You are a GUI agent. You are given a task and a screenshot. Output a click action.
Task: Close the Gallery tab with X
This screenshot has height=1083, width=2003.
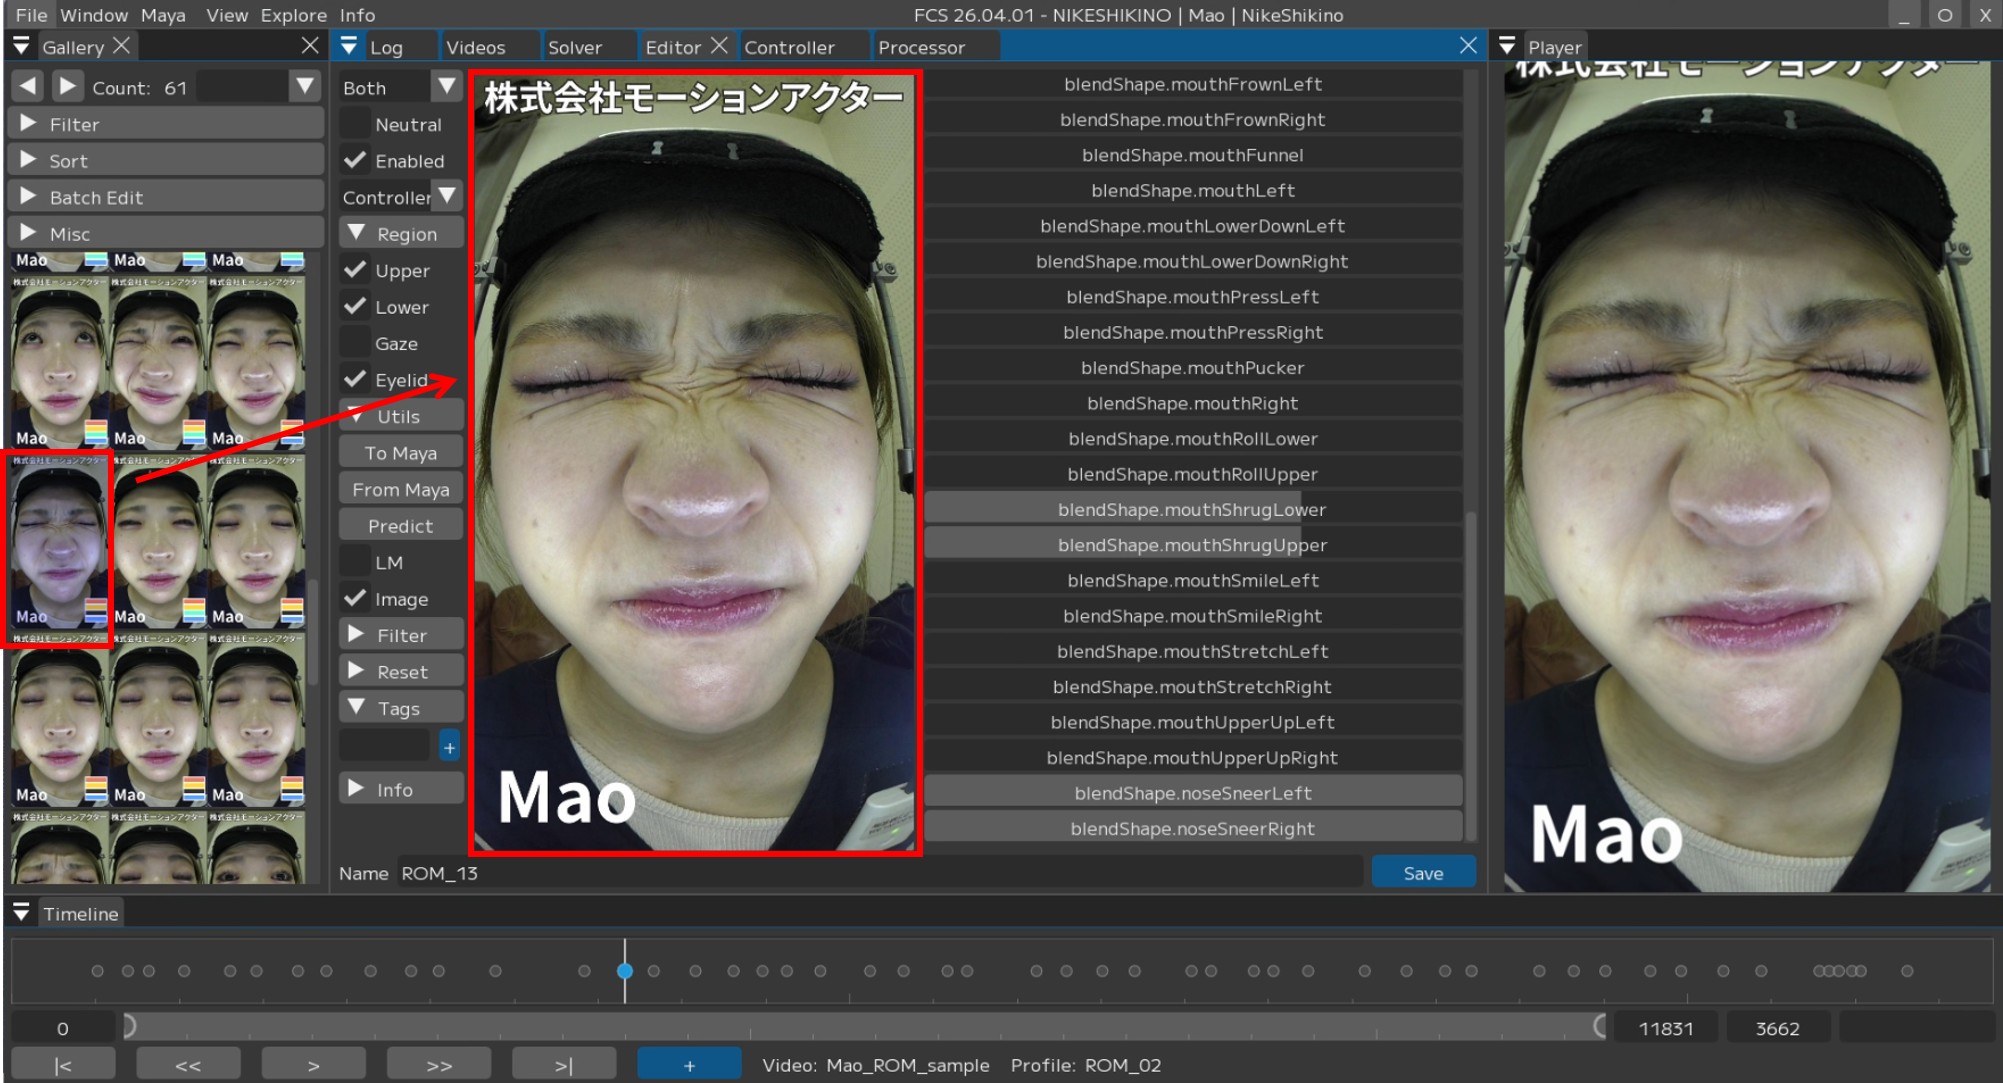coord(121,45)
